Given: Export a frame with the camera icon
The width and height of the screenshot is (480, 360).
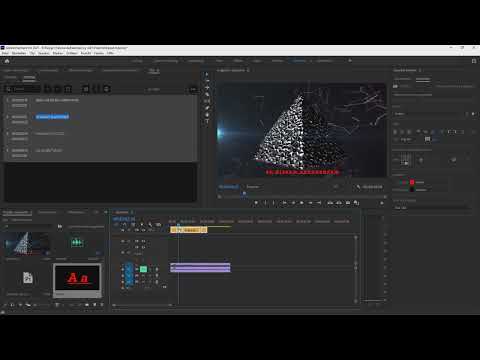Looking at the screenshot, I should pos(348,203).
